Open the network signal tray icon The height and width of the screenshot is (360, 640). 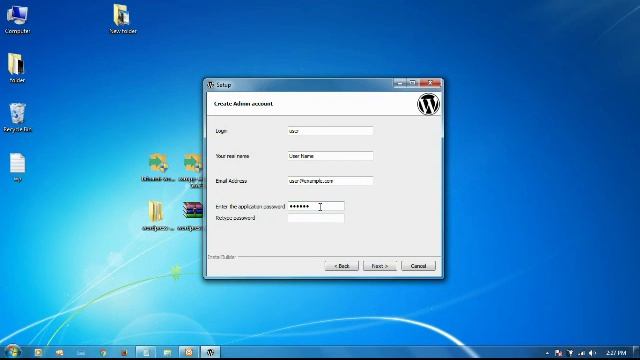(582, 353)
